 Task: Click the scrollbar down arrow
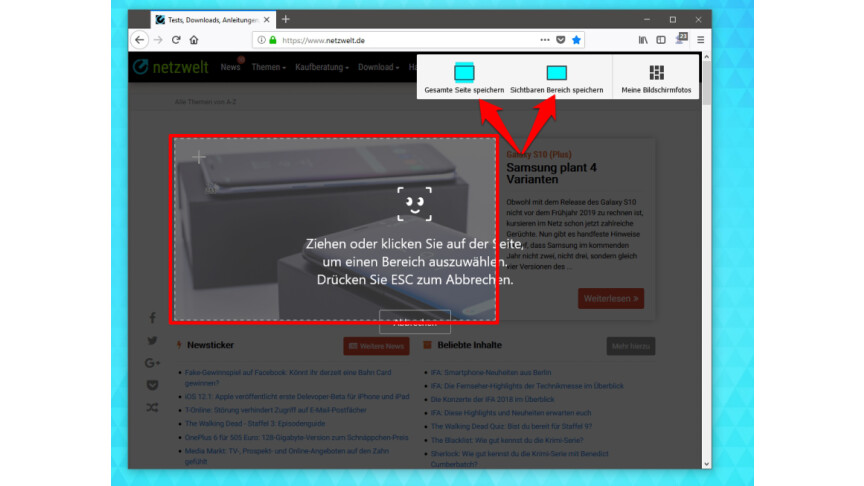click(x=706, y=464)
